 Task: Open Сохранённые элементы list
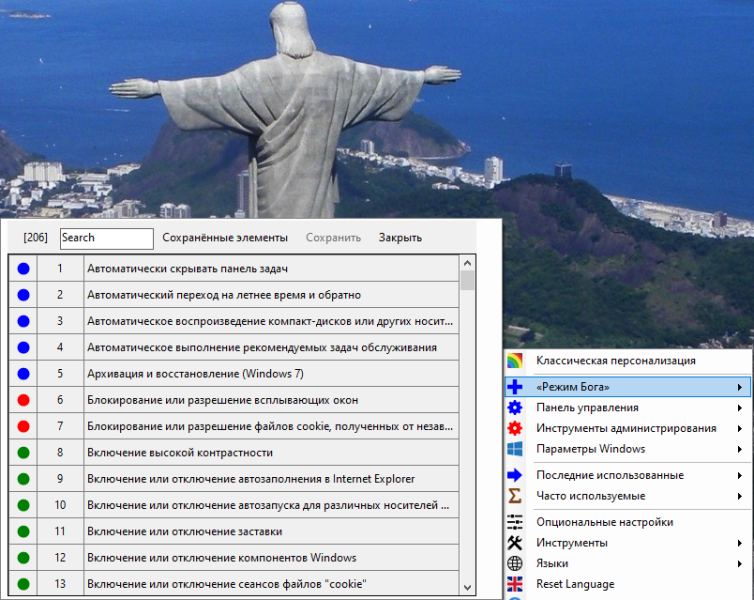point(225,238)
